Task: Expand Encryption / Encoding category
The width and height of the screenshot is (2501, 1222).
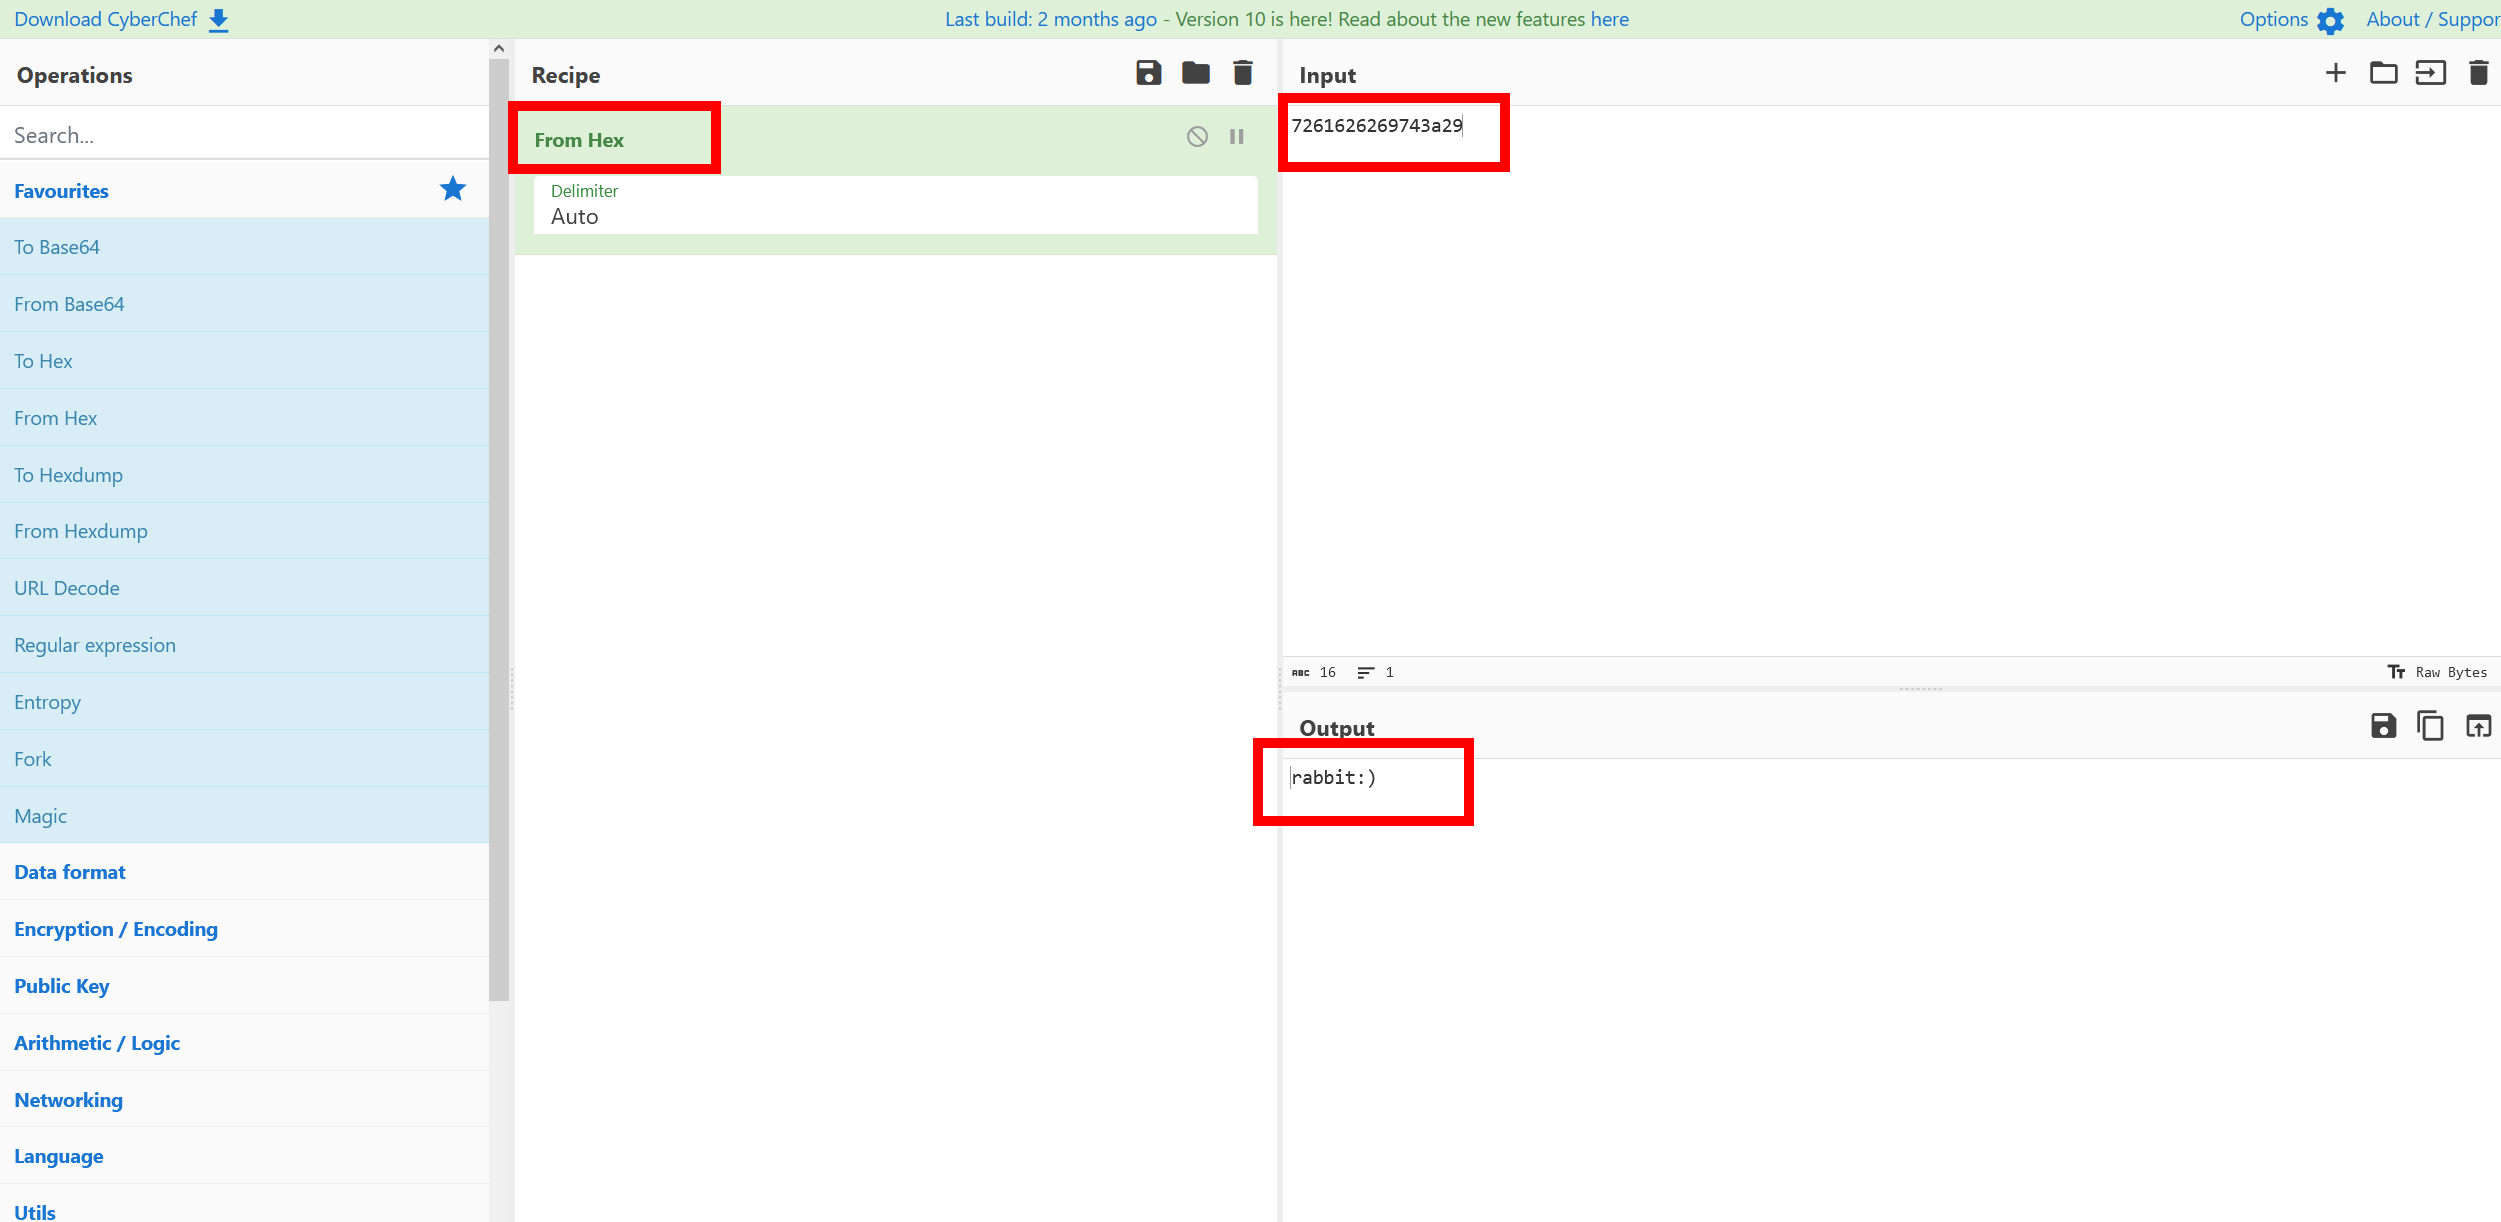Action: 116,929
